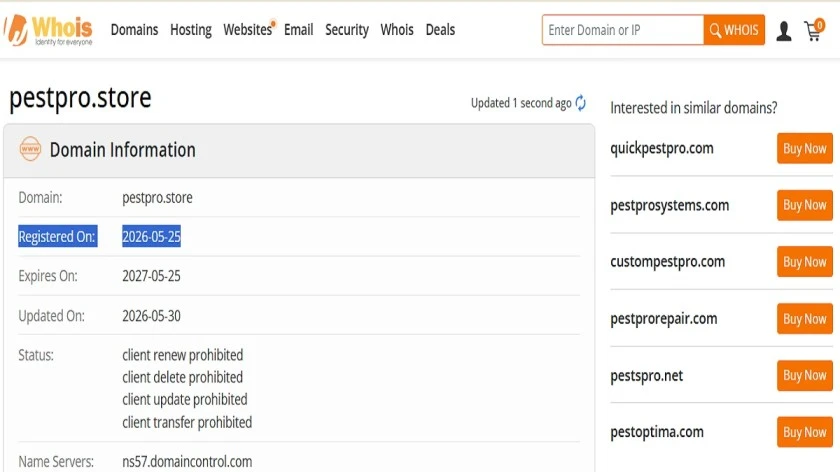Image resolution: width=840 pixels, height=472 pixels.
Task: Click the Whois logo in header
Action: coord(48,30)
